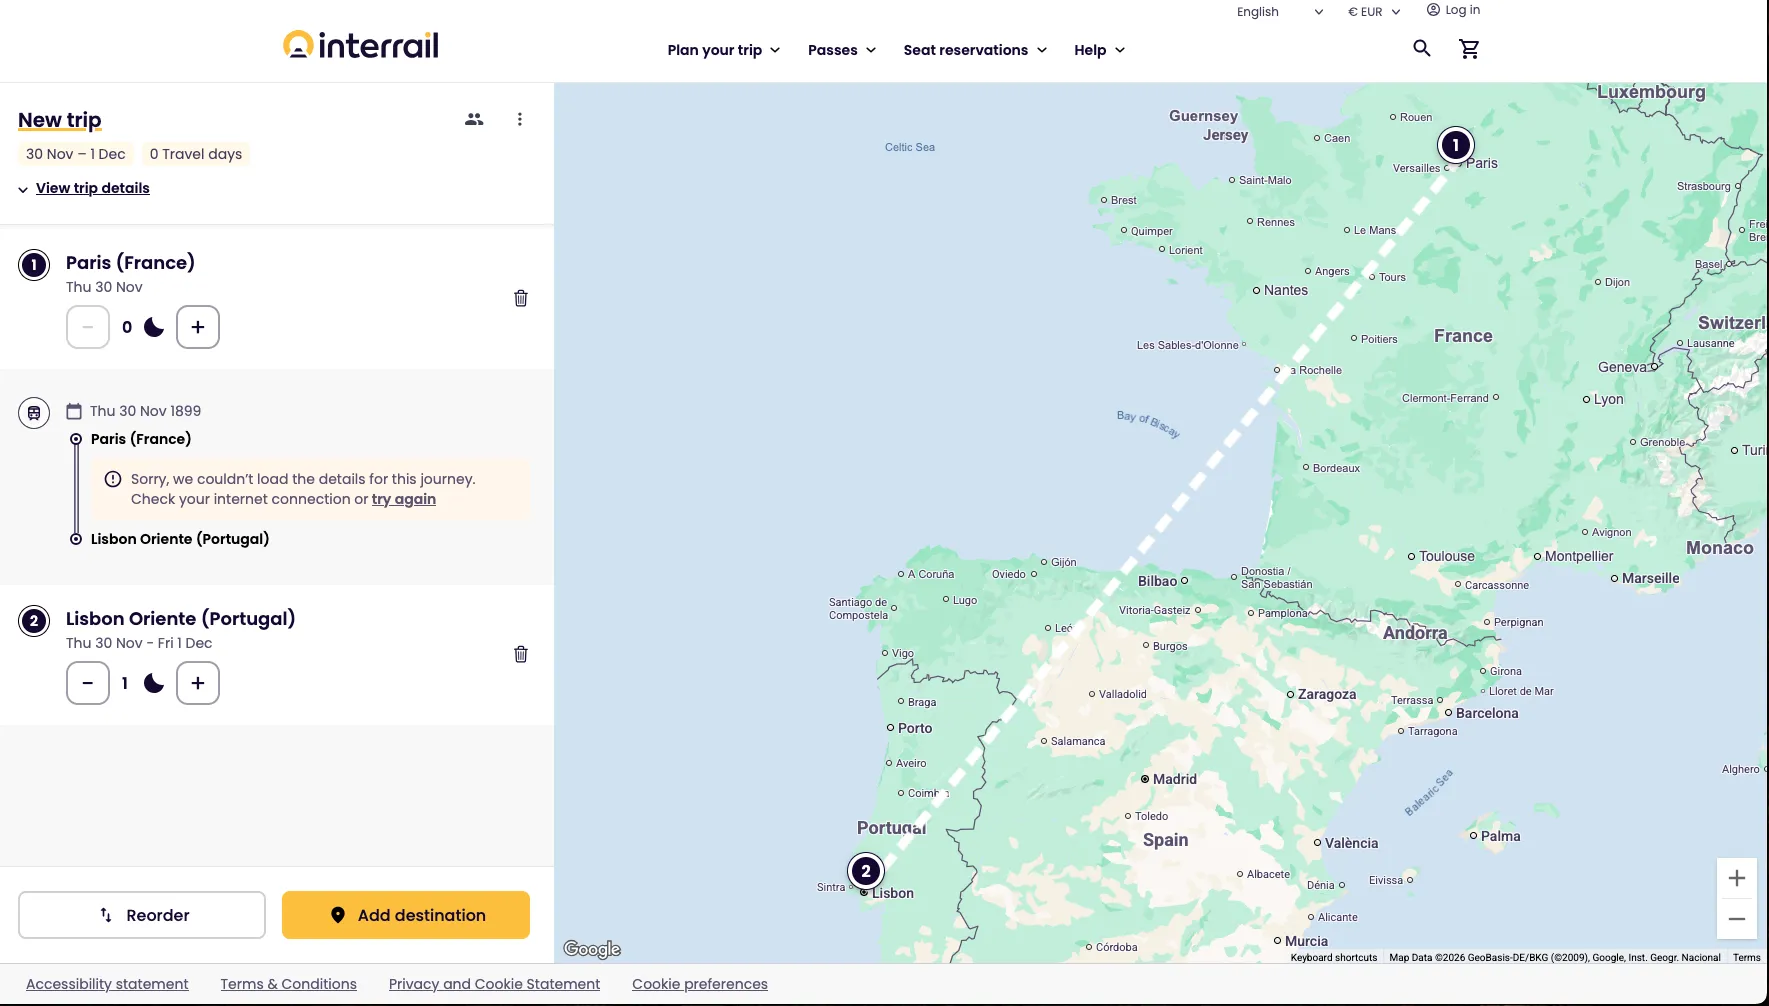This screenshot has height=1006, width=1769.
Task: Open the Help menu
Action: click(x=1099, y=50)
